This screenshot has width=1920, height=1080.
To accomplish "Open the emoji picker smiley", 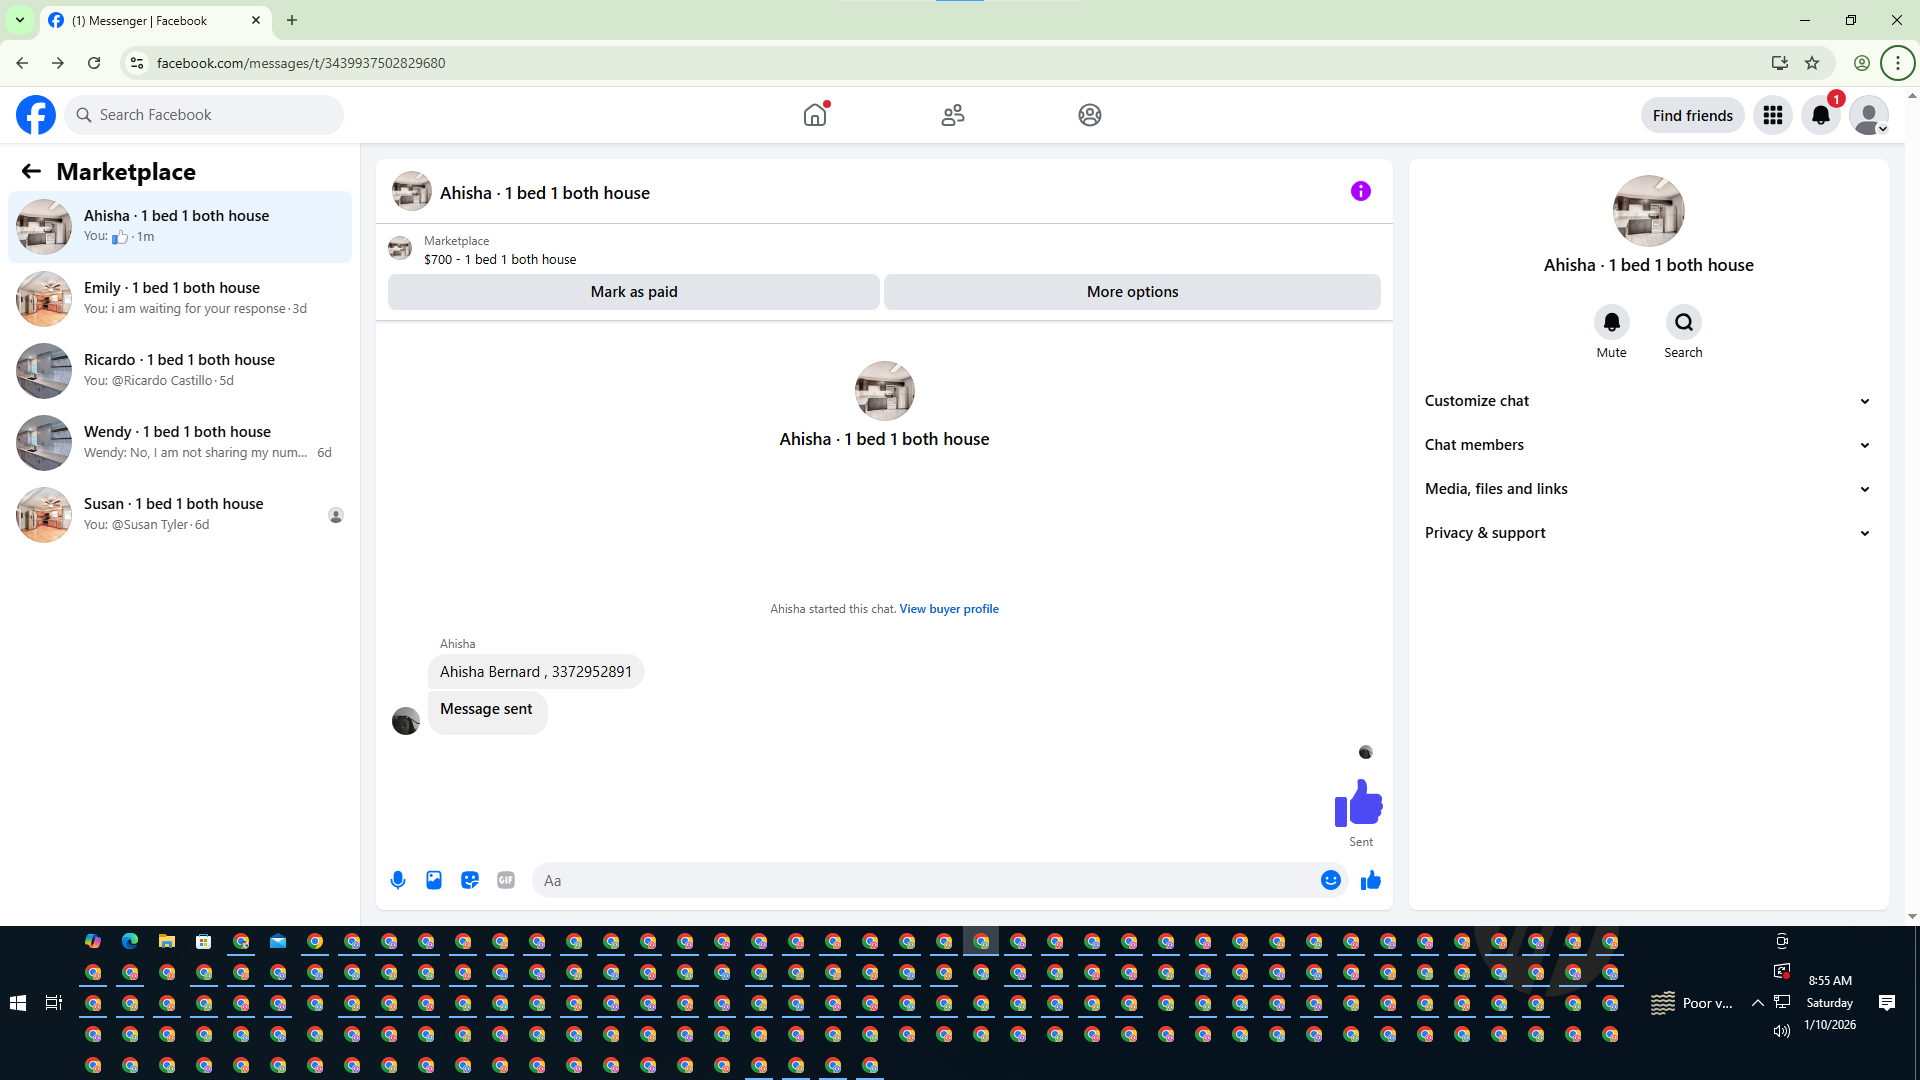I will 1330,880.
